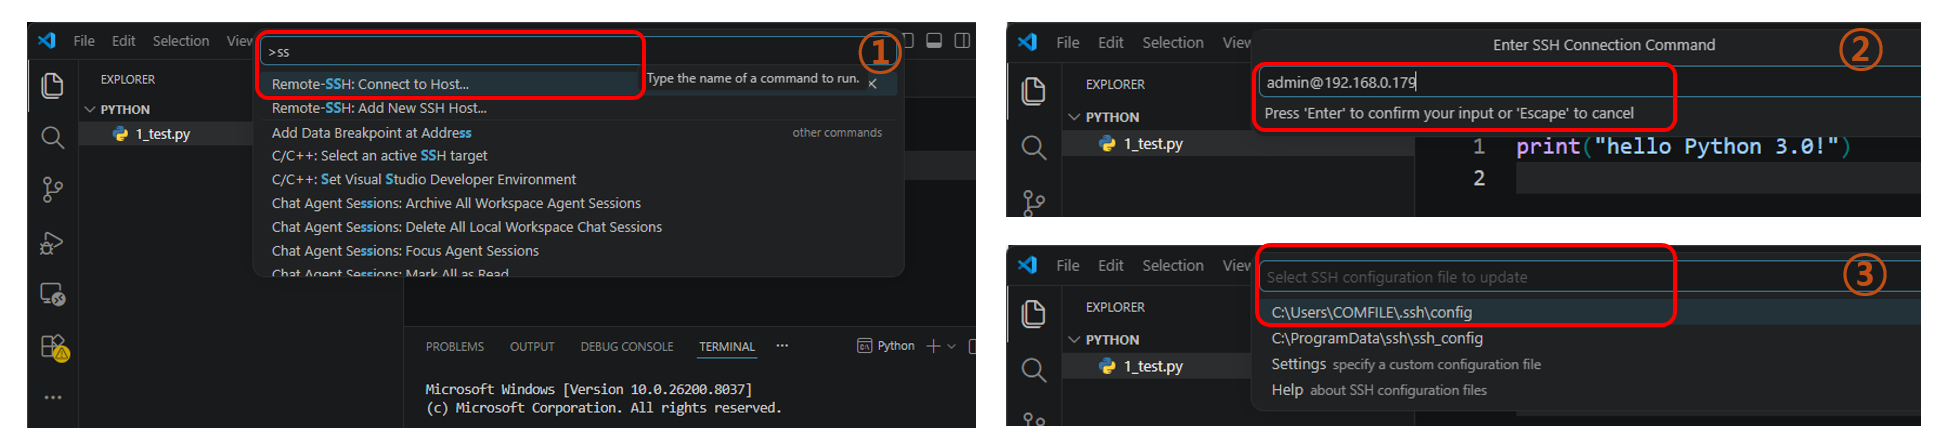Click the new terminal plus icon

932,346
